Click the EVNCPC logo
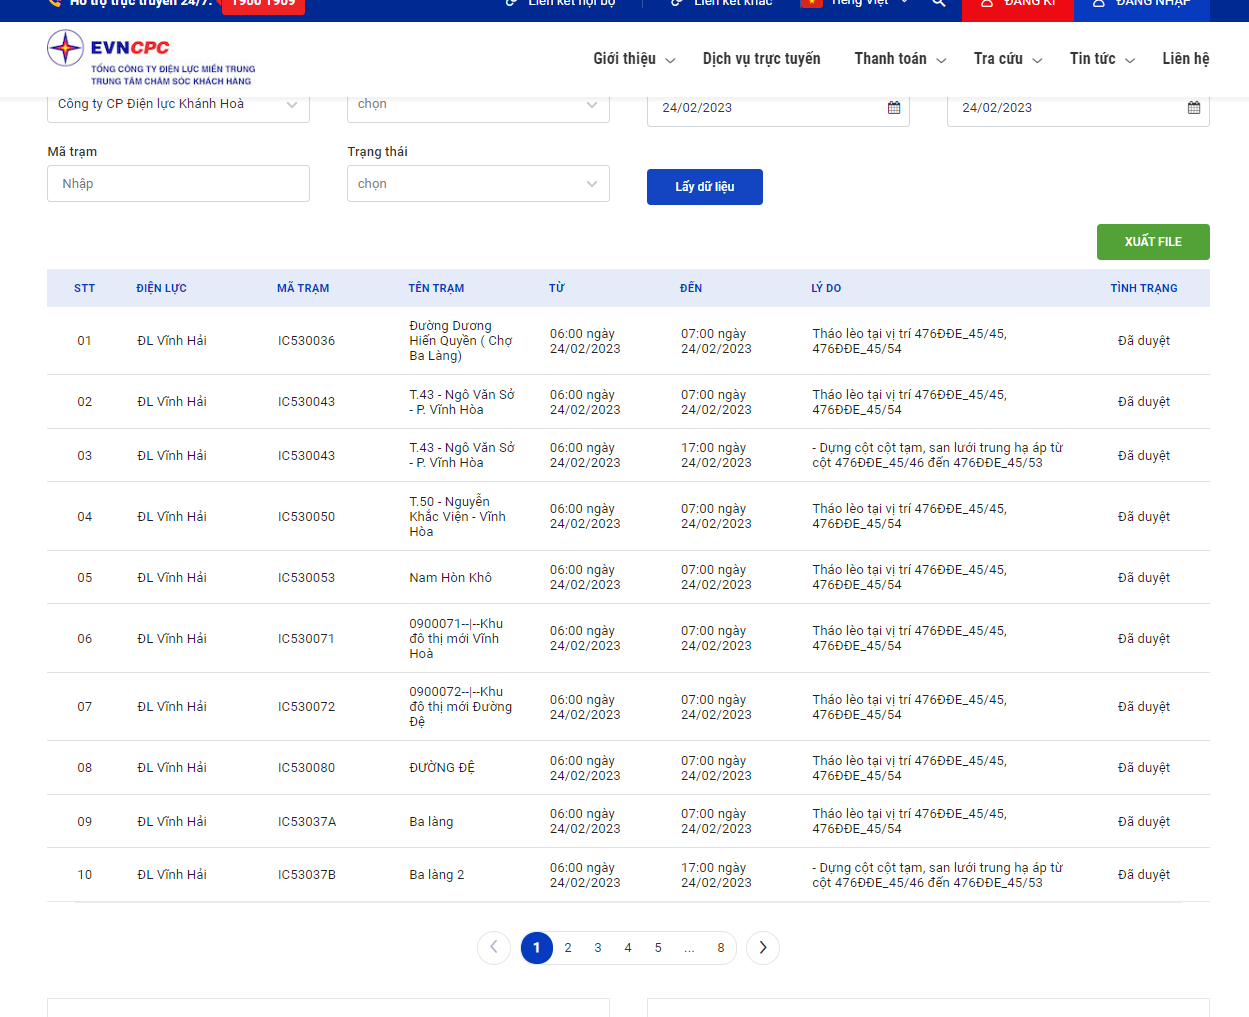Viewport: 1249px width, 1017px height. (150, 59)
